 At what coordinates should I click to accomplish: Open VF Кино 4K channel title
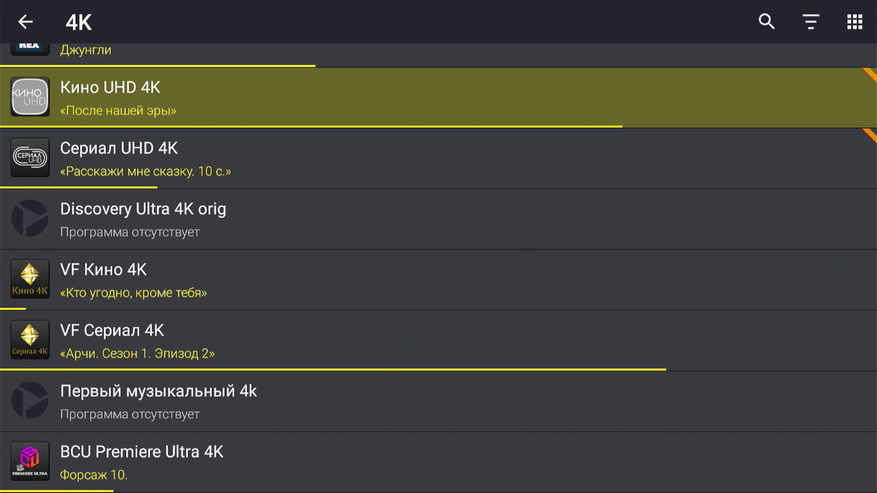point(103,270)
